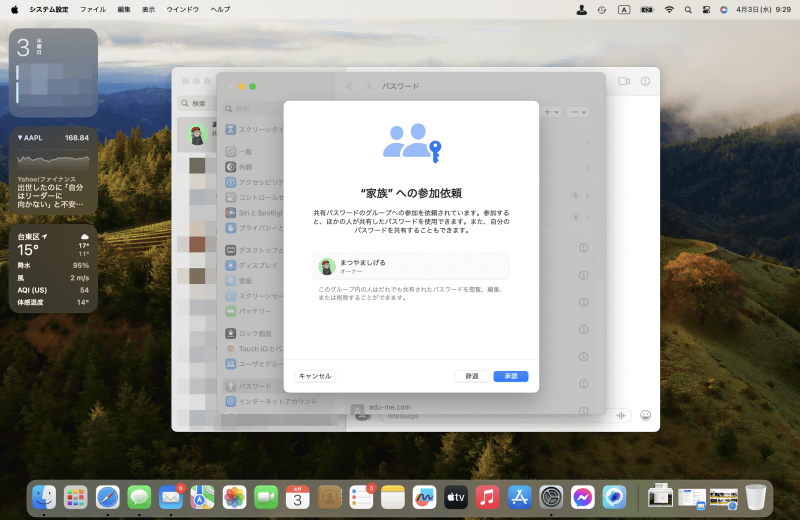Open the ウインドウ menu
The image size is (800, 520).
183,9
